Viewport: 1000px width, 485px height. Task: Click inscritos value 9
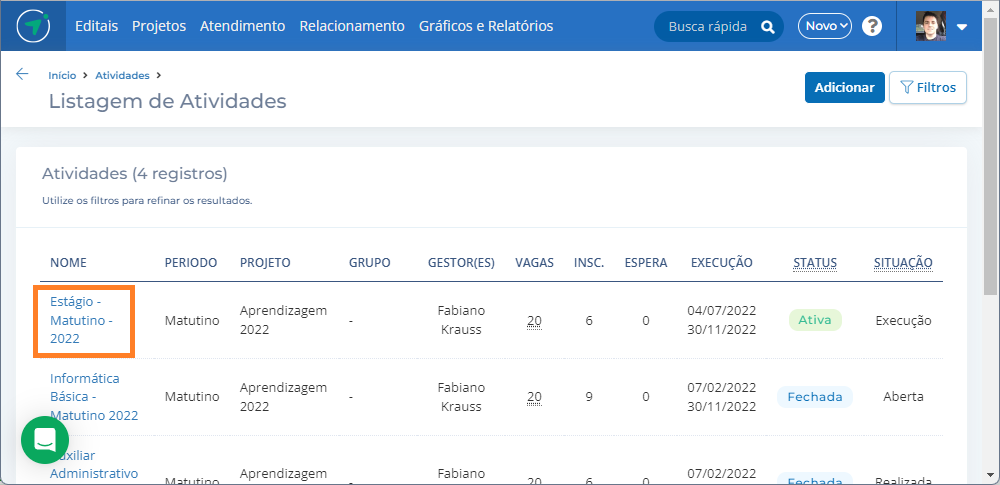coord(589,396)
